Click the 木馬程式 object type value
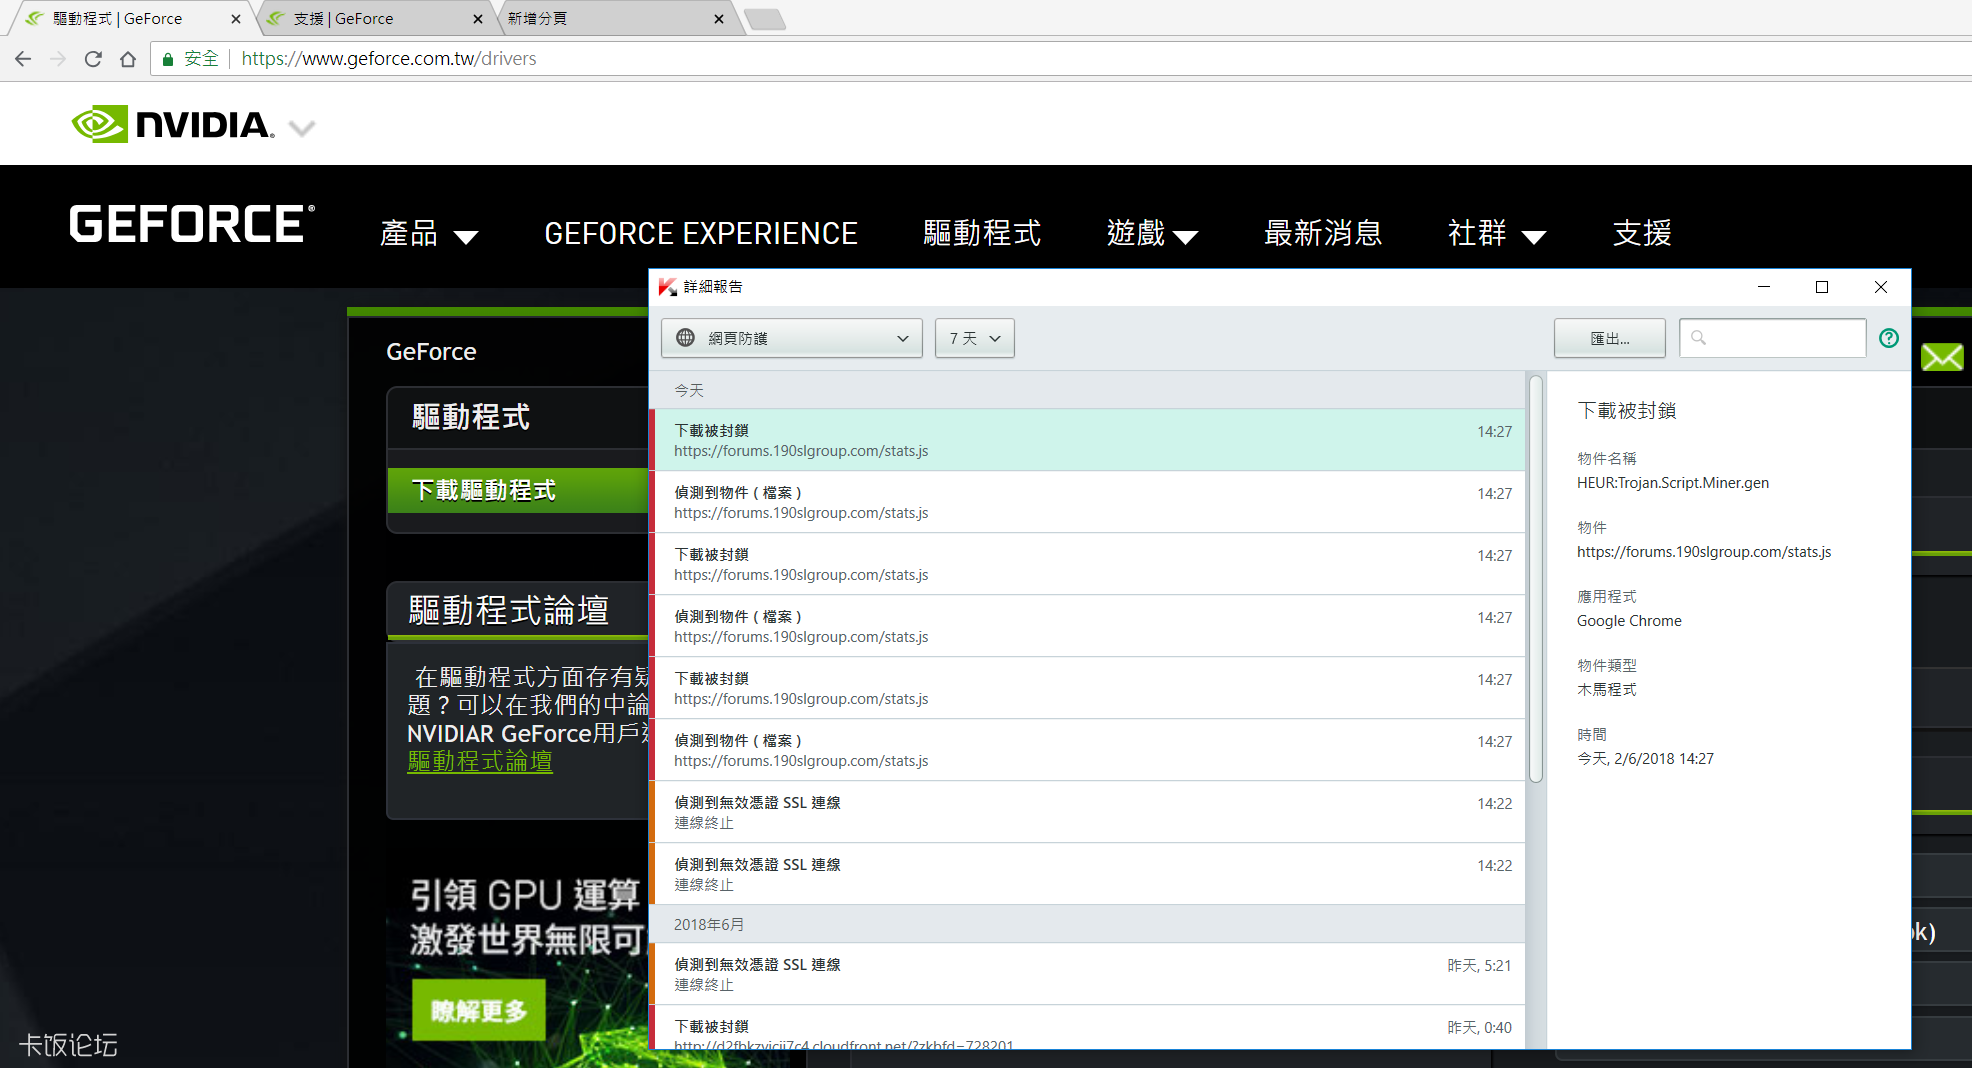Viewport: 1972px width, 1068px height. pyautogui.click(x=1607, y=690)
